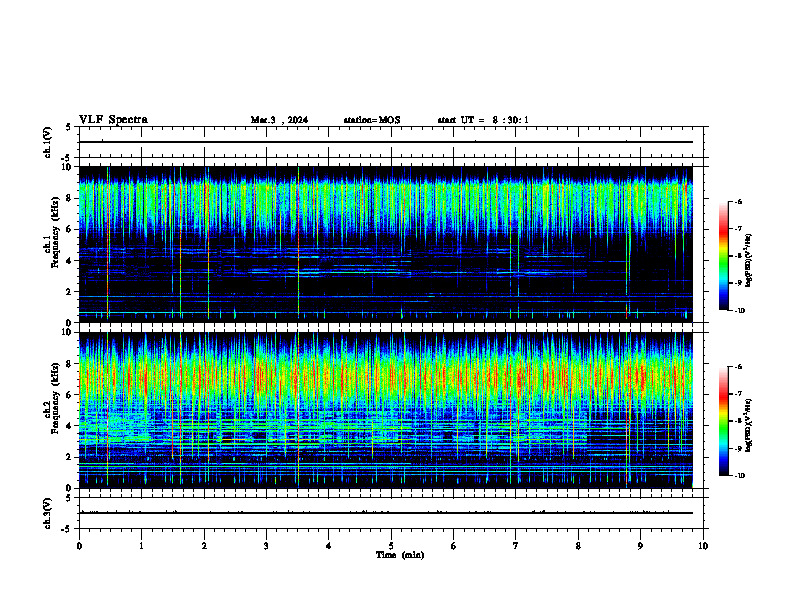The height and width of the screenshot is (612, 792).
Task: Click the "10" minute time tick label
Action: pyautogui.click(x=703, y=546)
